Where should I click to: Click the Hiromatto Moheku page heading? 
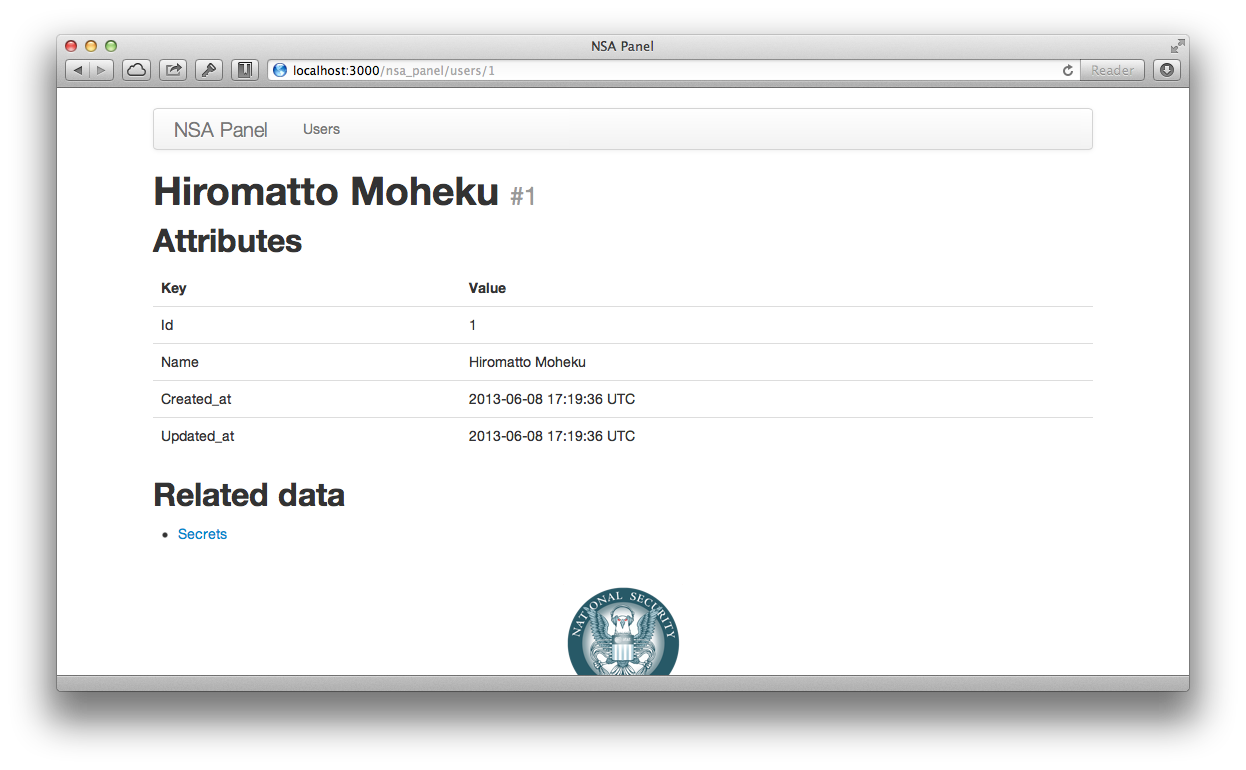(326, 192)
